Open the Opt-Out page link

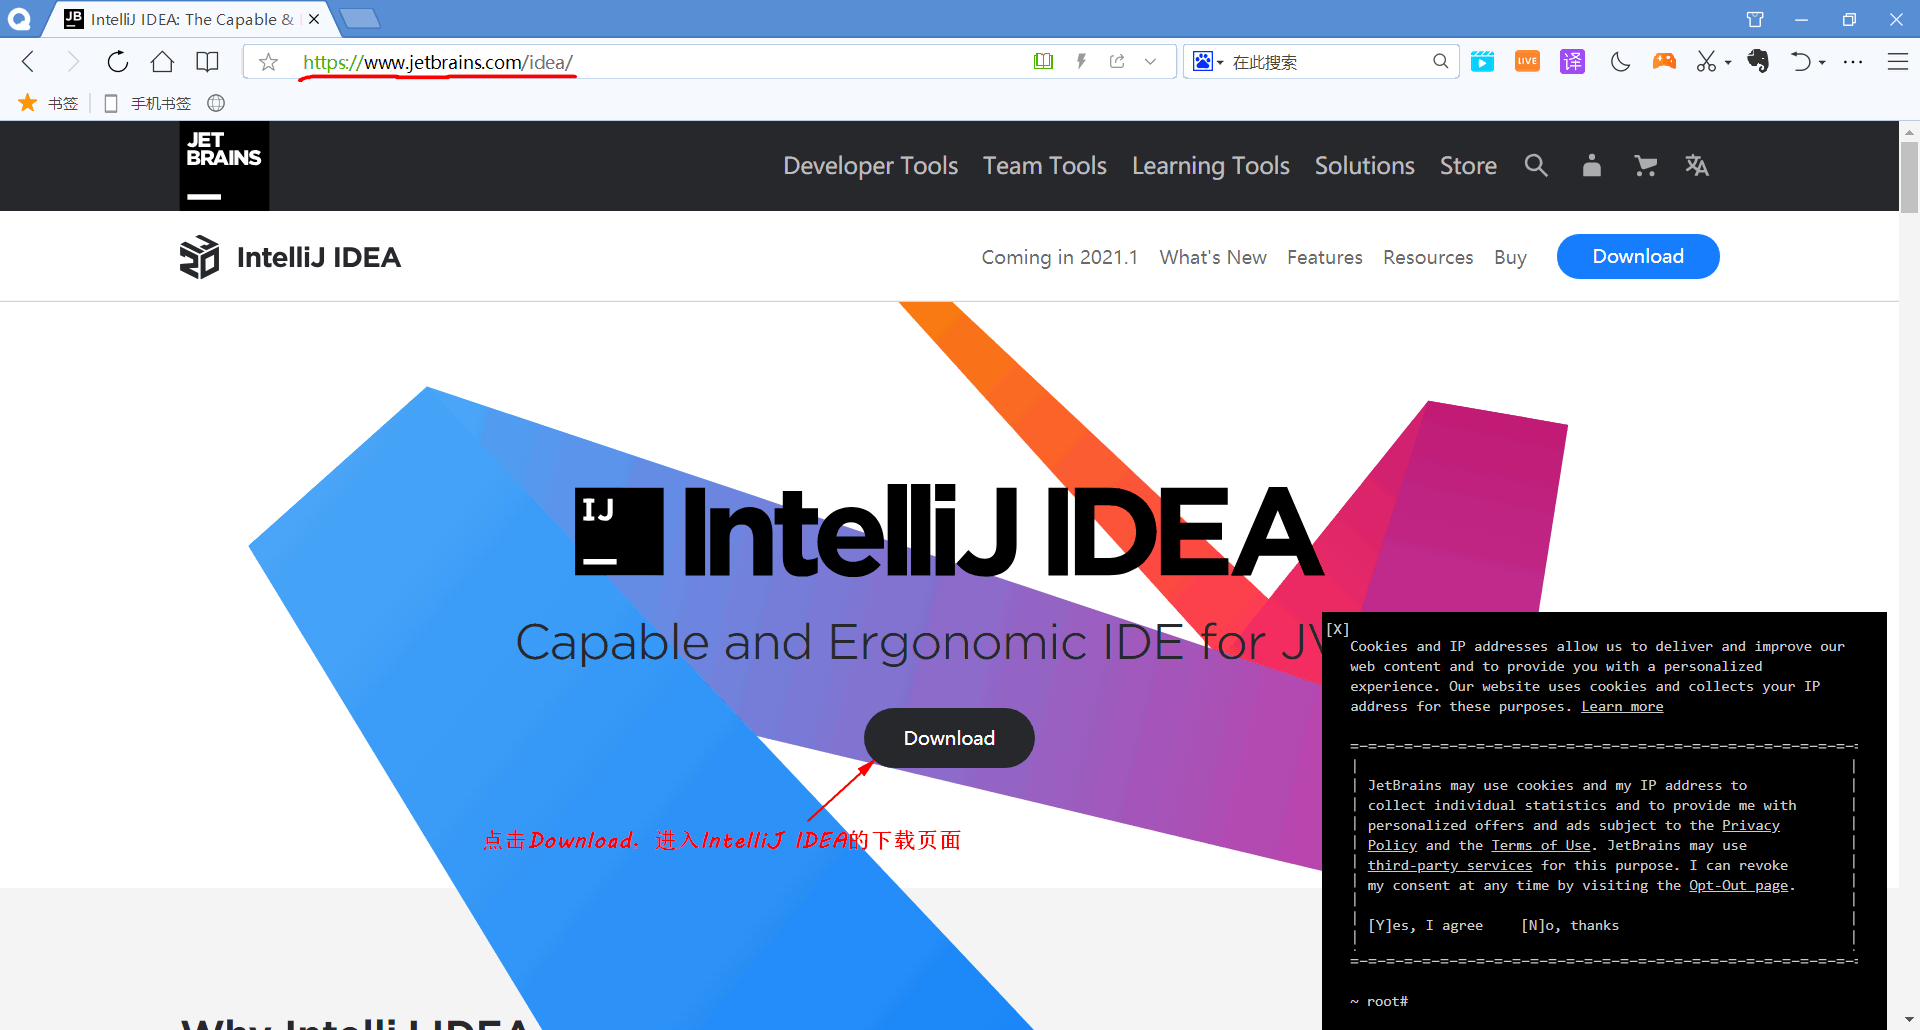click(1738, 886)
